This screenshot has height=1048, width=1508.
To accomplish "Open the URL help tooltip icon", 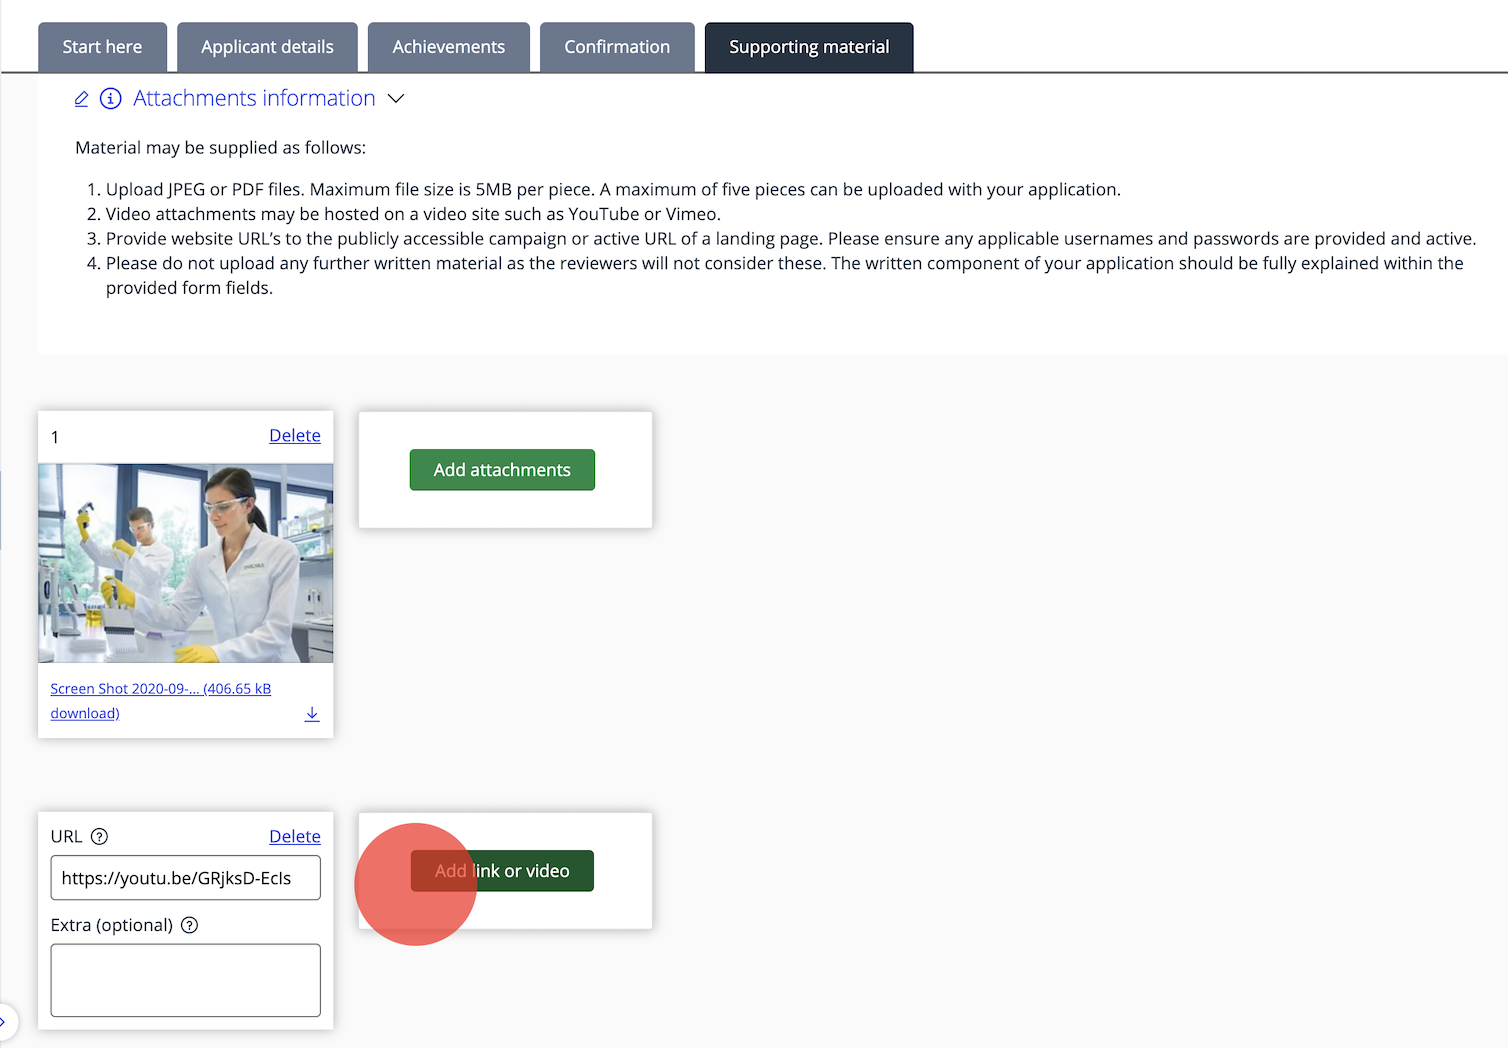I will click(99, 836).
